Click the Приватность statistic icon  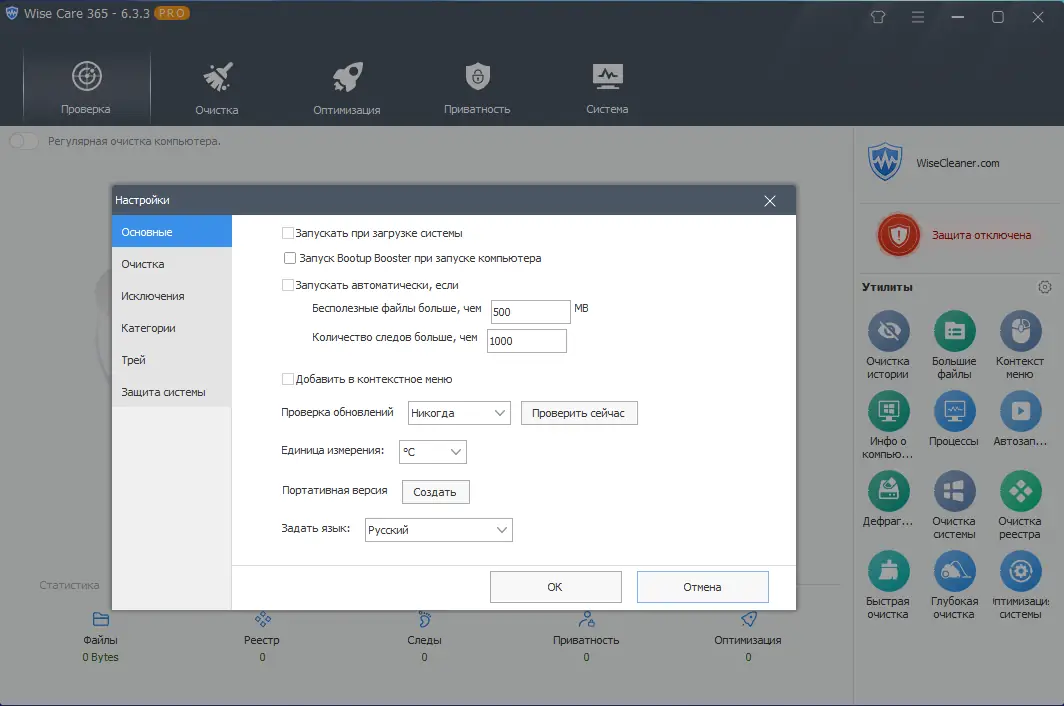(x=586, y=619)
